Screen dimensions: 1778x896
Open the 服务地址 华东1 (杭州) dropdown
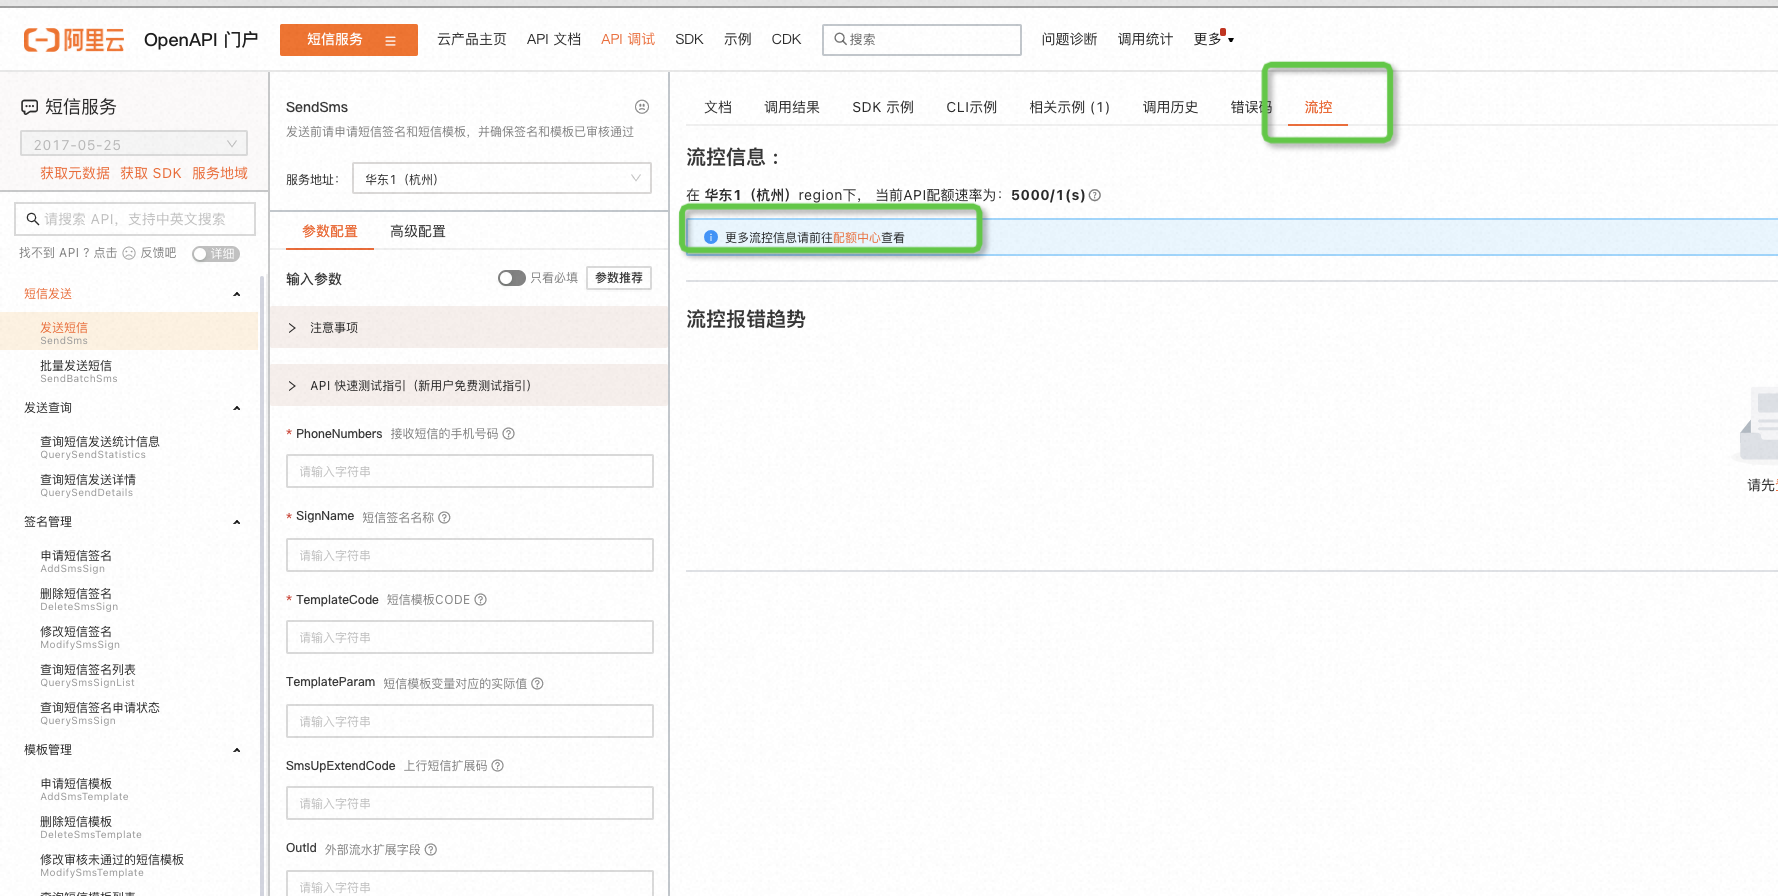[x=502, y=179]
